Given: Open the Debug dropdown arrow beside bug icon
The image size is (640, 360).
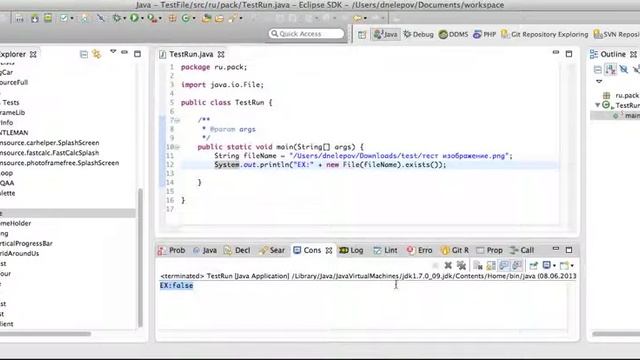Looking at the screenshot, I should tap(124, 18).
